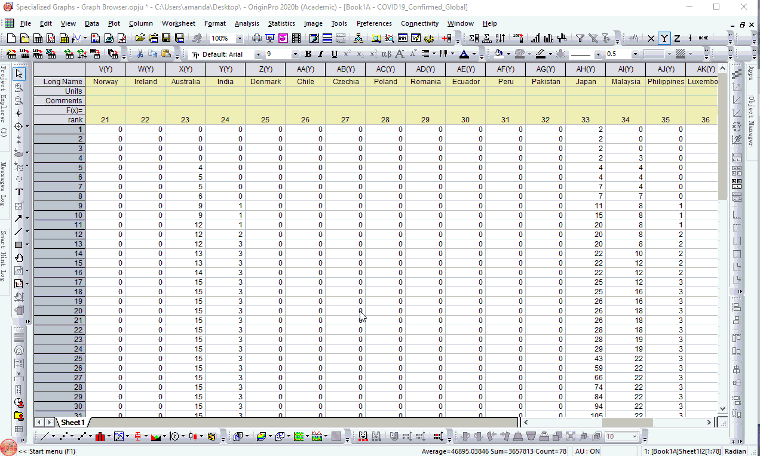
Task: Click the AU : ON status bar indicator
Action: coord(587,451)
